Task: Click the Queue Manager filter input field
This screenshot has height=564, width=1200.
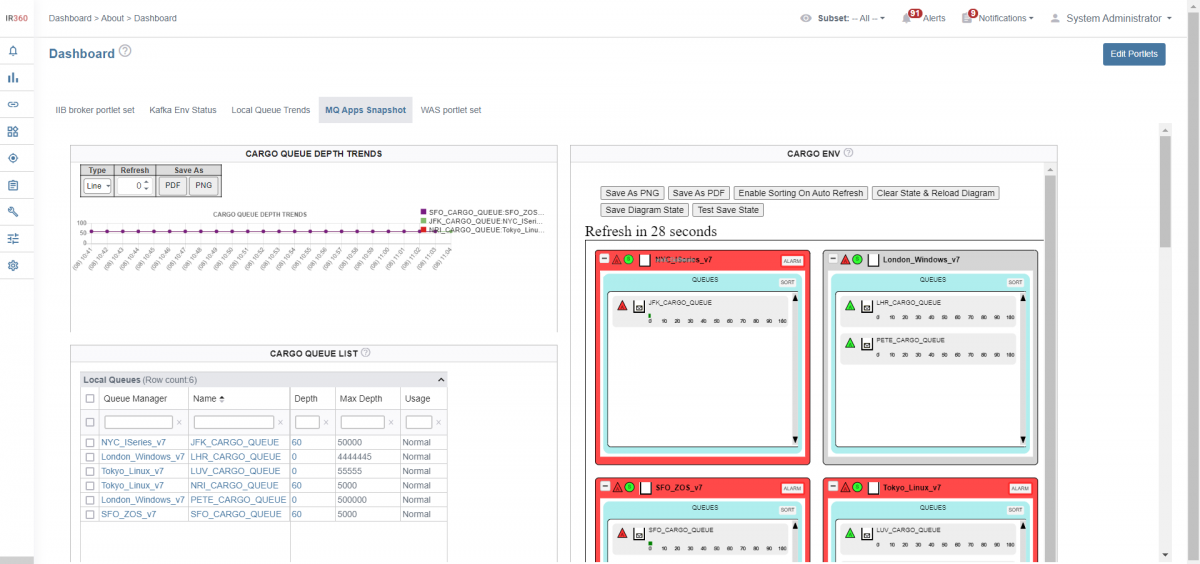Action: coord(138,423)
